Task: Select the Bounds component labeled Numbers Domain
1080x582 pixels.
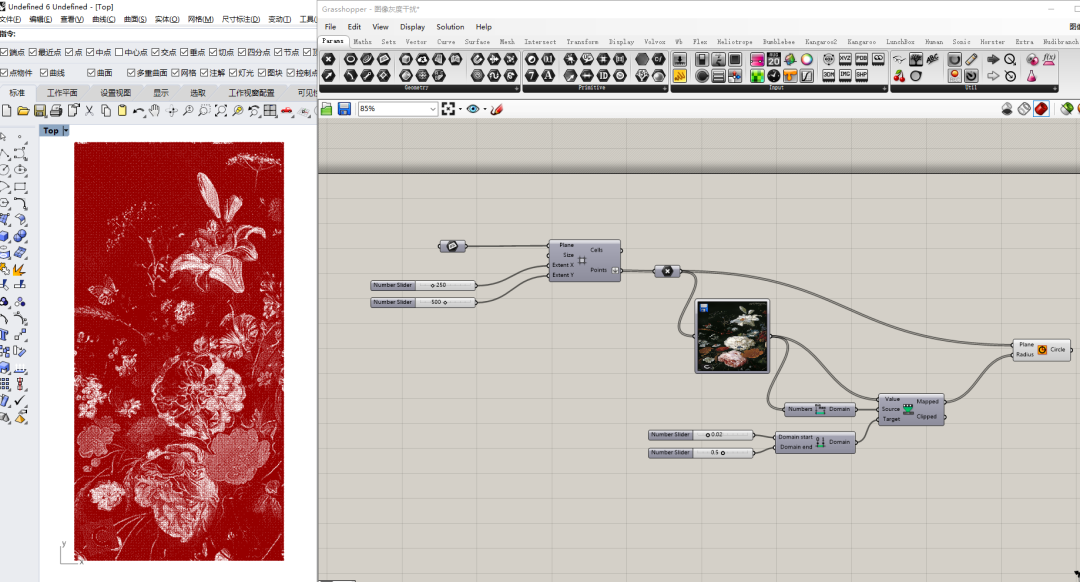Action: pos(820,409)
